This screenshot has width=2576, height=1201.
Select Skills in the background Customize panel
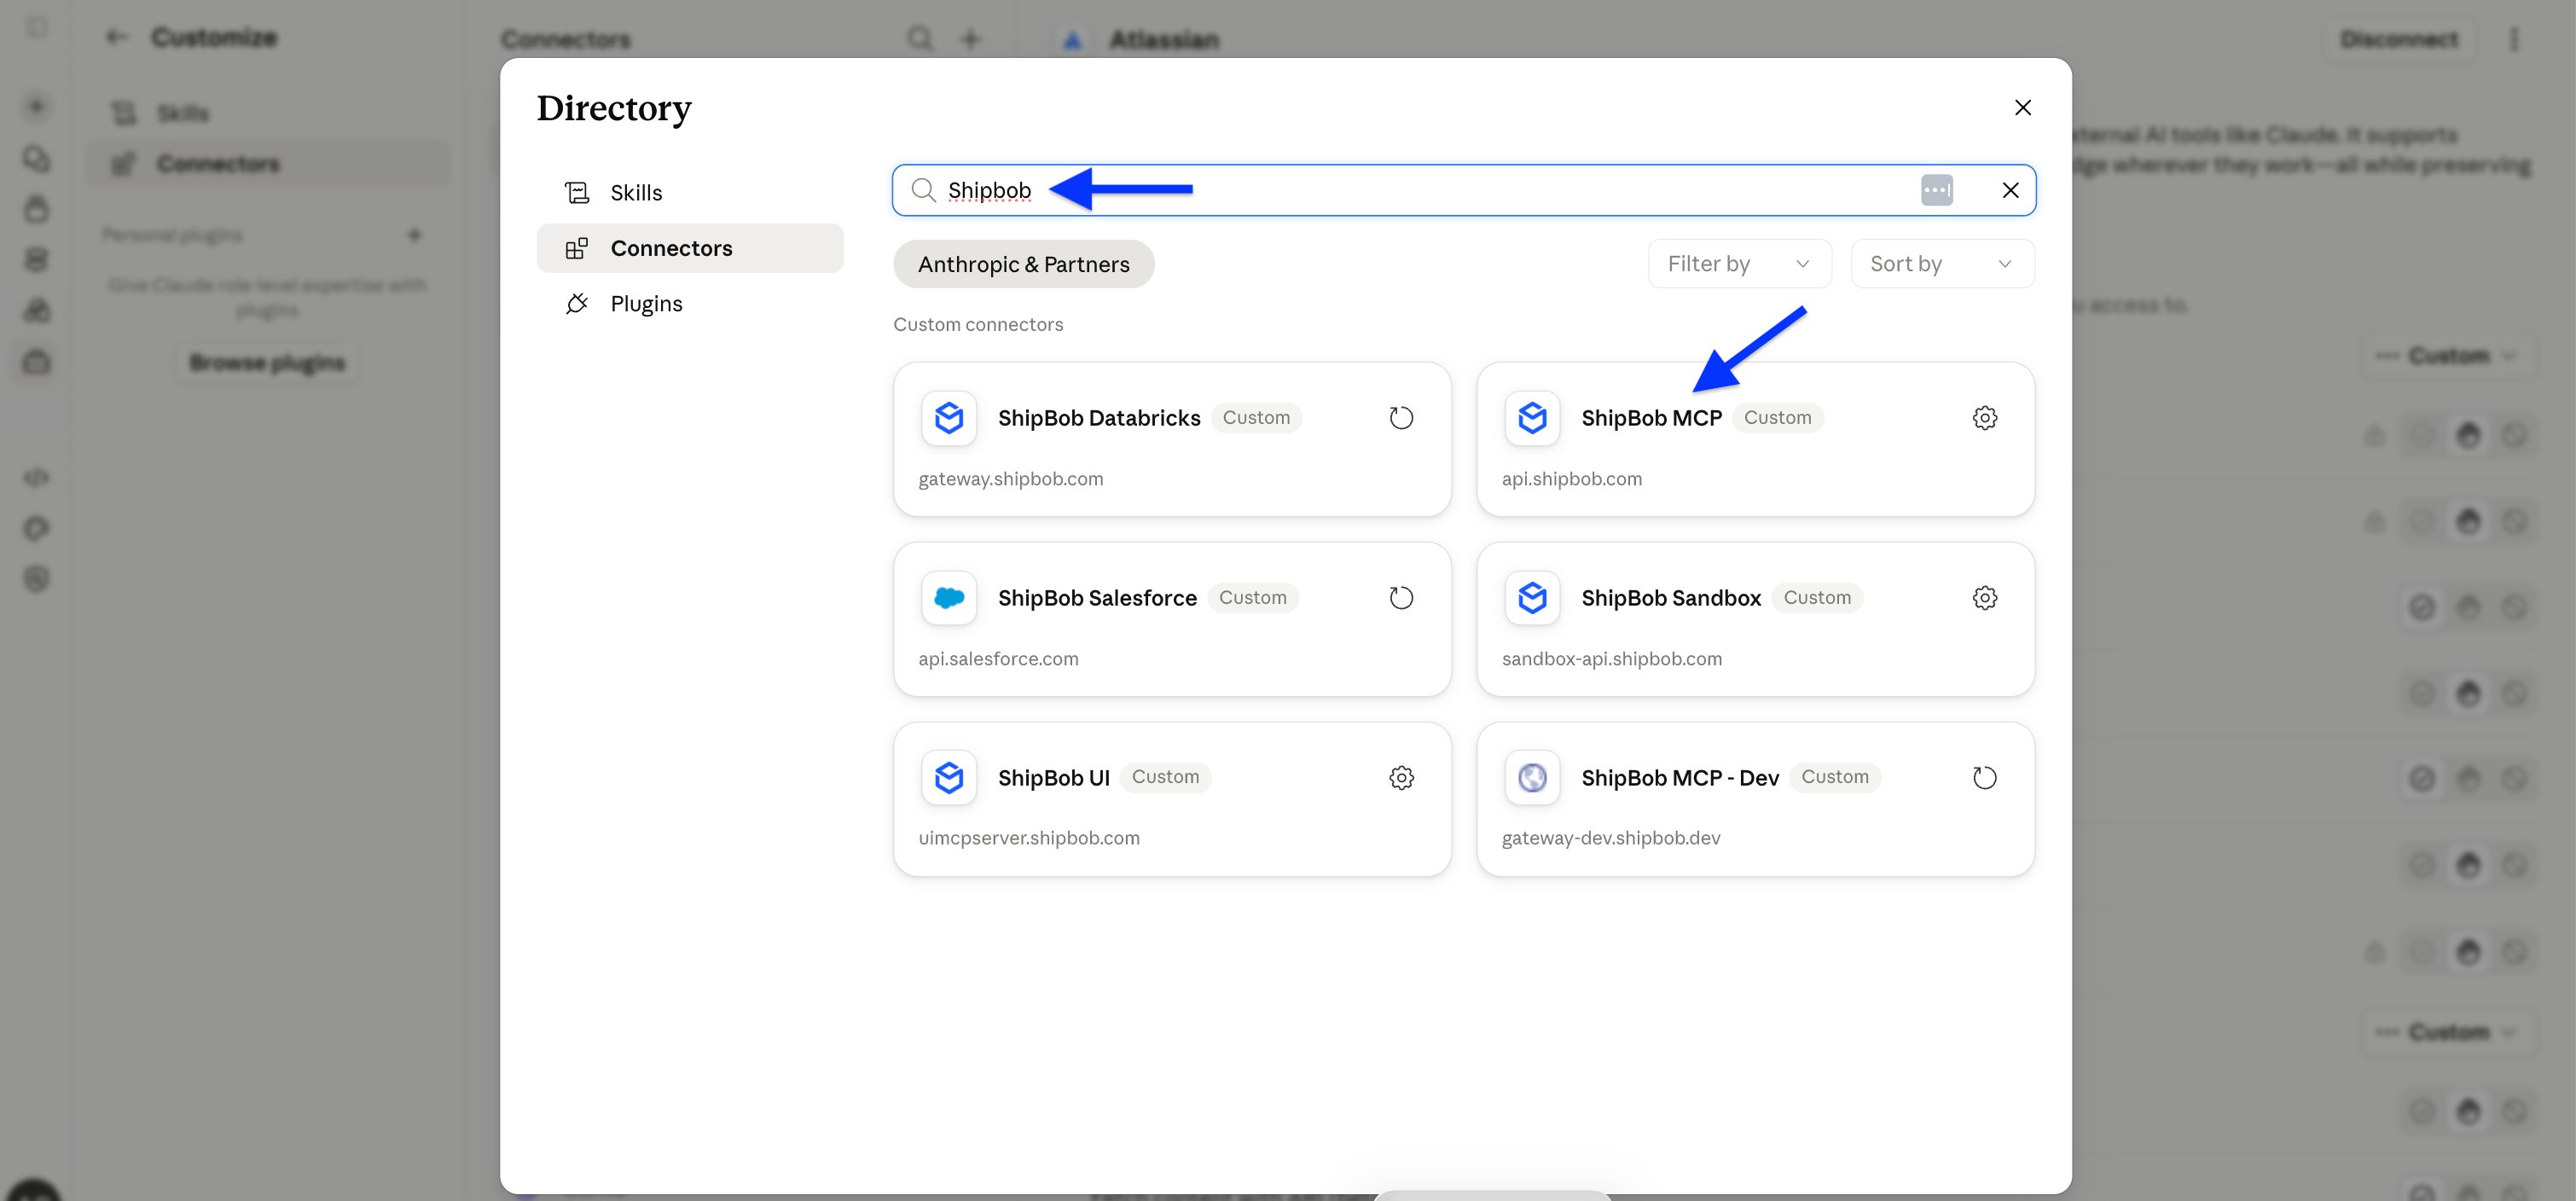click(268, 113)
